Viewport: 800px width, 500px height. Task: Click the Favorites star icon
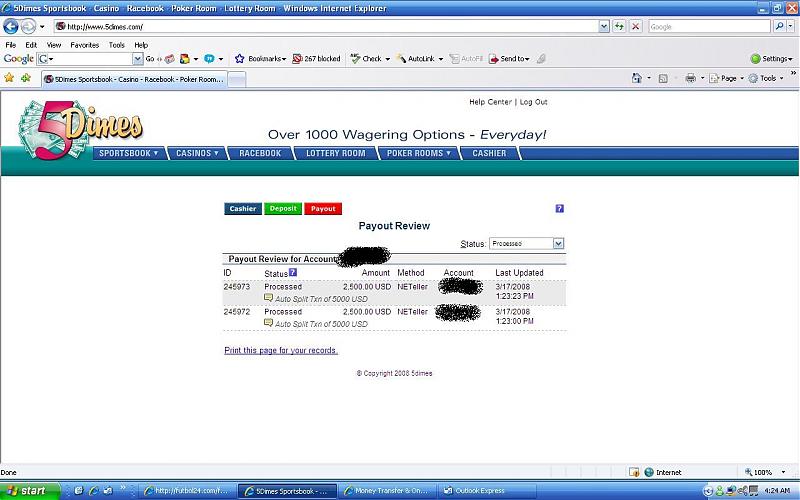point(10,78)
